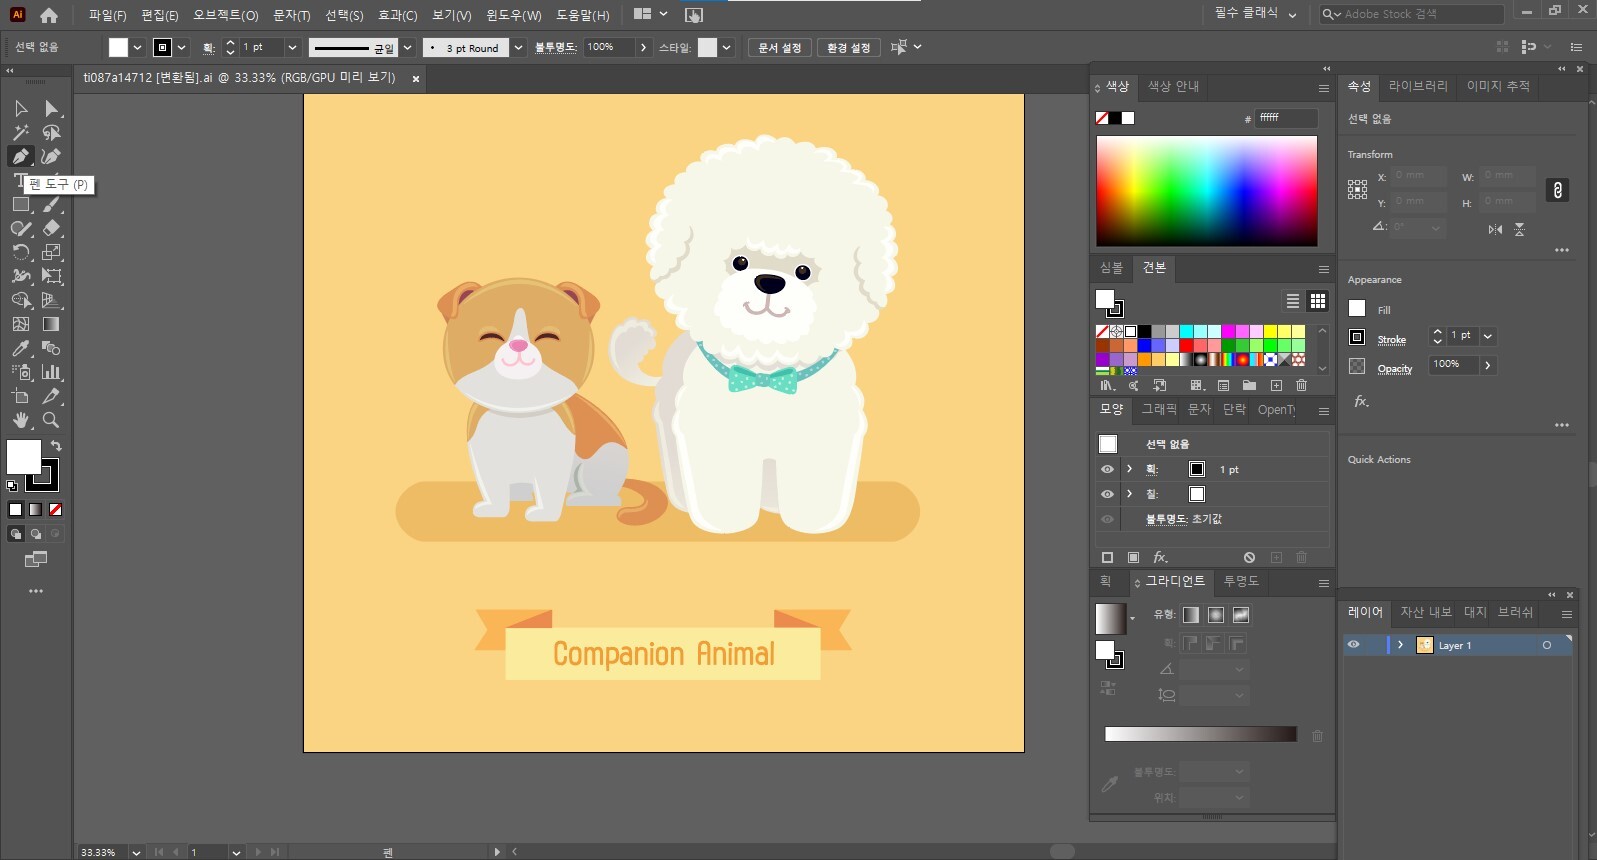Toggle visibility of the stroke (획) attribute
Image resolution: width=1597 pixels, height=860 pixels.
[1107, 469]
